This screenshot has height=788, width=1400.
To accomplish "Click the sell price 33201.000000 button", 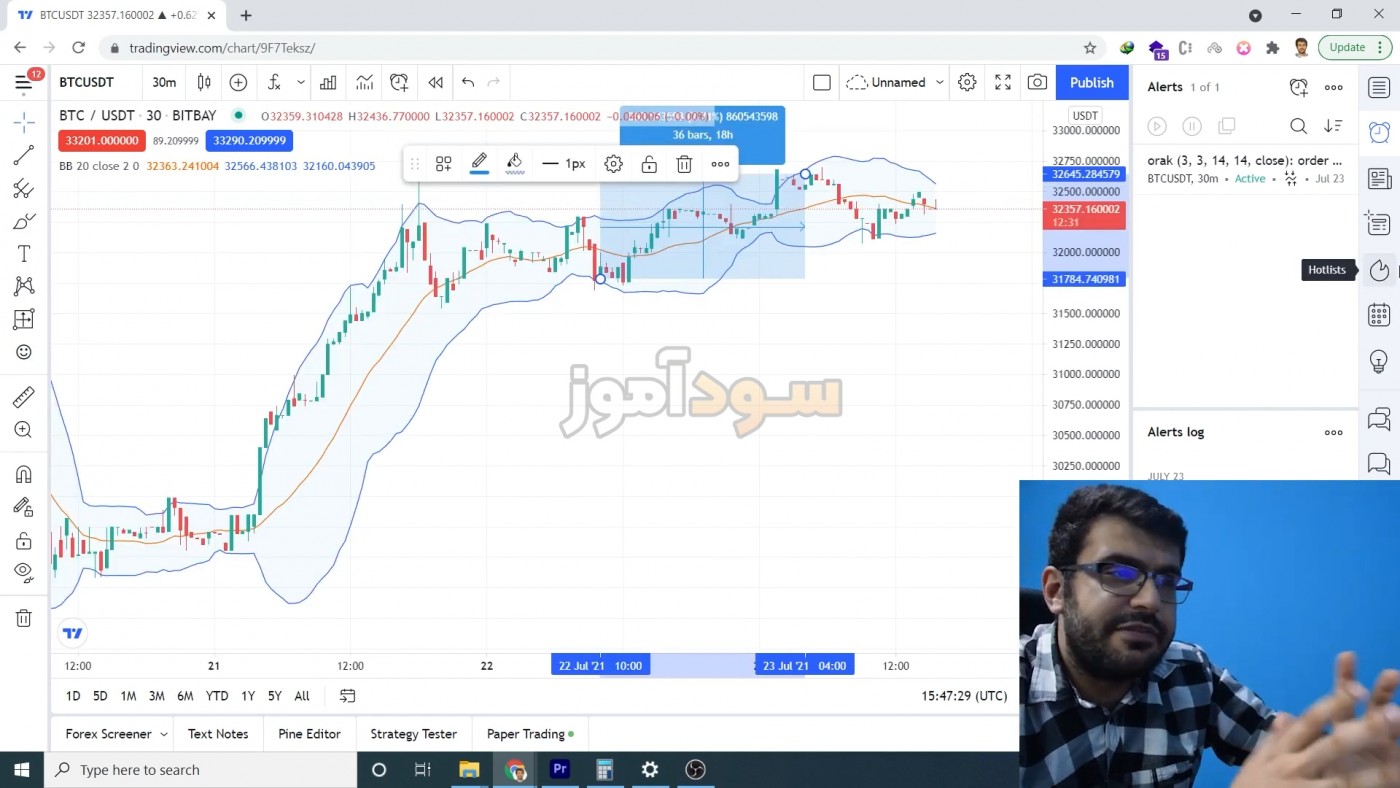I will pos(102,141).
